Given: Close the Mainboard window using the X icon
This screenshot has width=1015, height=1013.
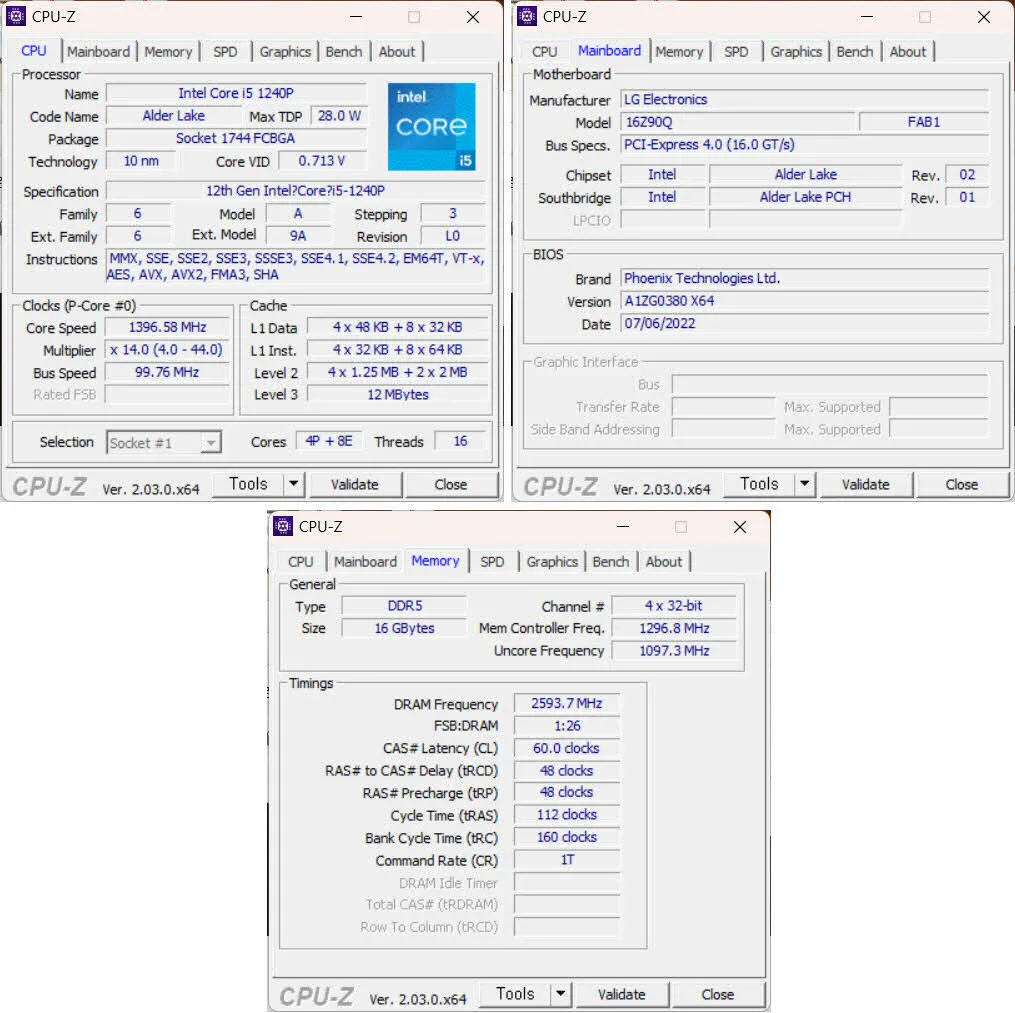Looking at the screenshot, I should click(x=984, y=17).
